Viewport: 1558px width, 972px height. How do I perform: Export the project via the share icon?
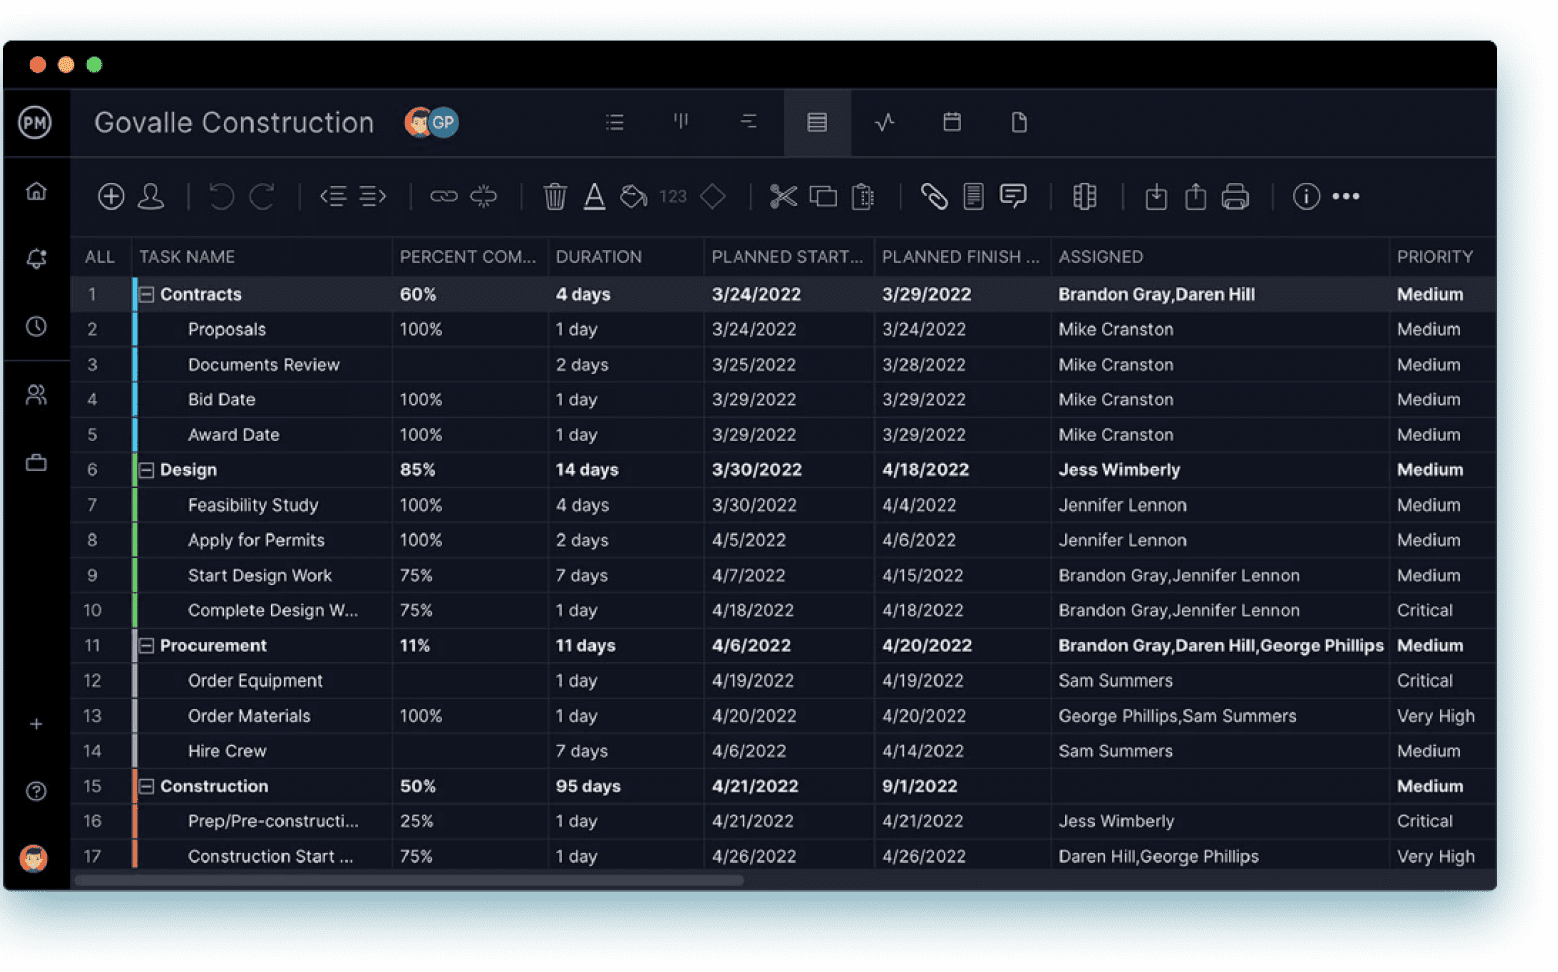pyautogui.click(x=1195, y=197)
